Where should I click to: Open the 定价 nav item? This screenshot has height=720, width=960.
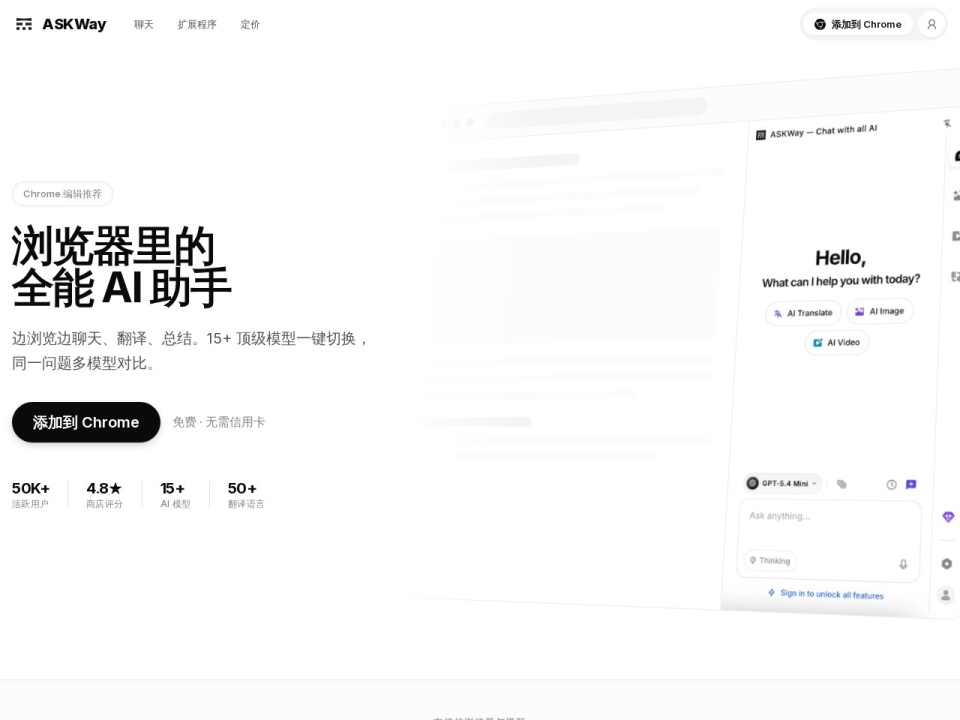[x=250, y=24]
